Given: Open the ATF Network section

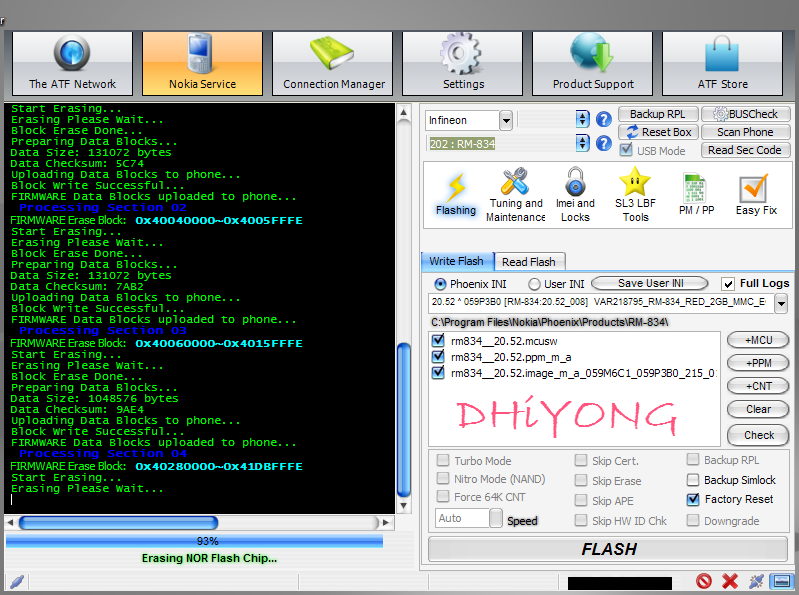Looking at the screenshot, I should (72, 64).
